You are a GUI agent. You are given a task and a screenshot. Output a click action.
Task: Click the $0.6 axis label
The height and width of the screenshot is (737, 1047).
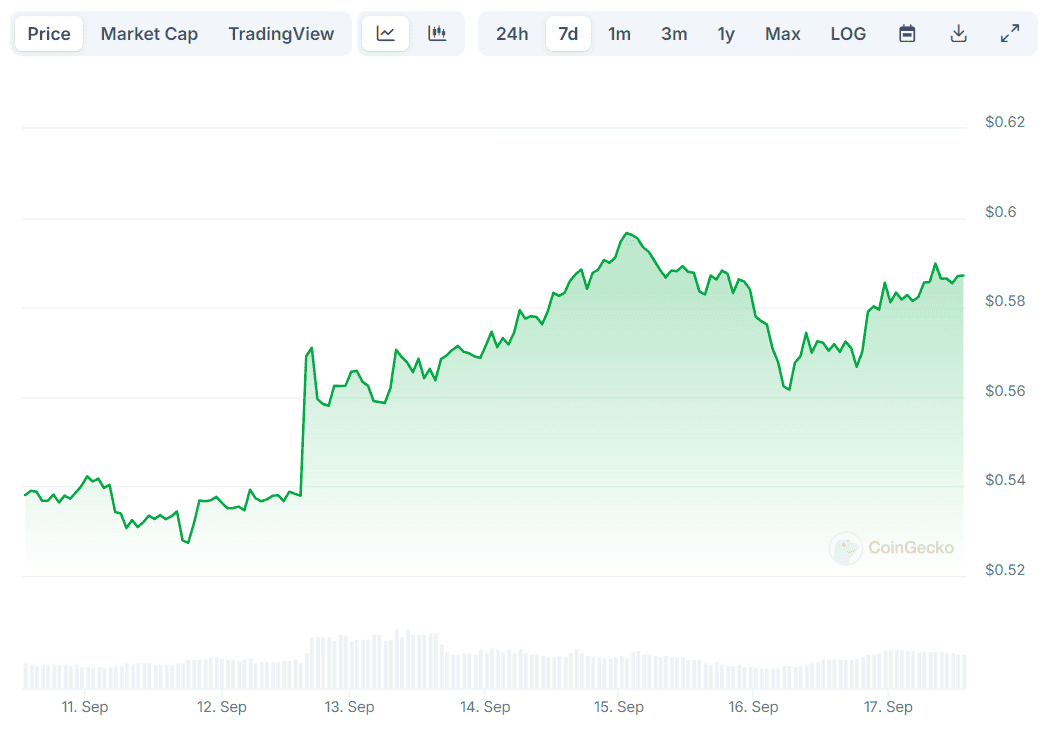(1000, 212)
